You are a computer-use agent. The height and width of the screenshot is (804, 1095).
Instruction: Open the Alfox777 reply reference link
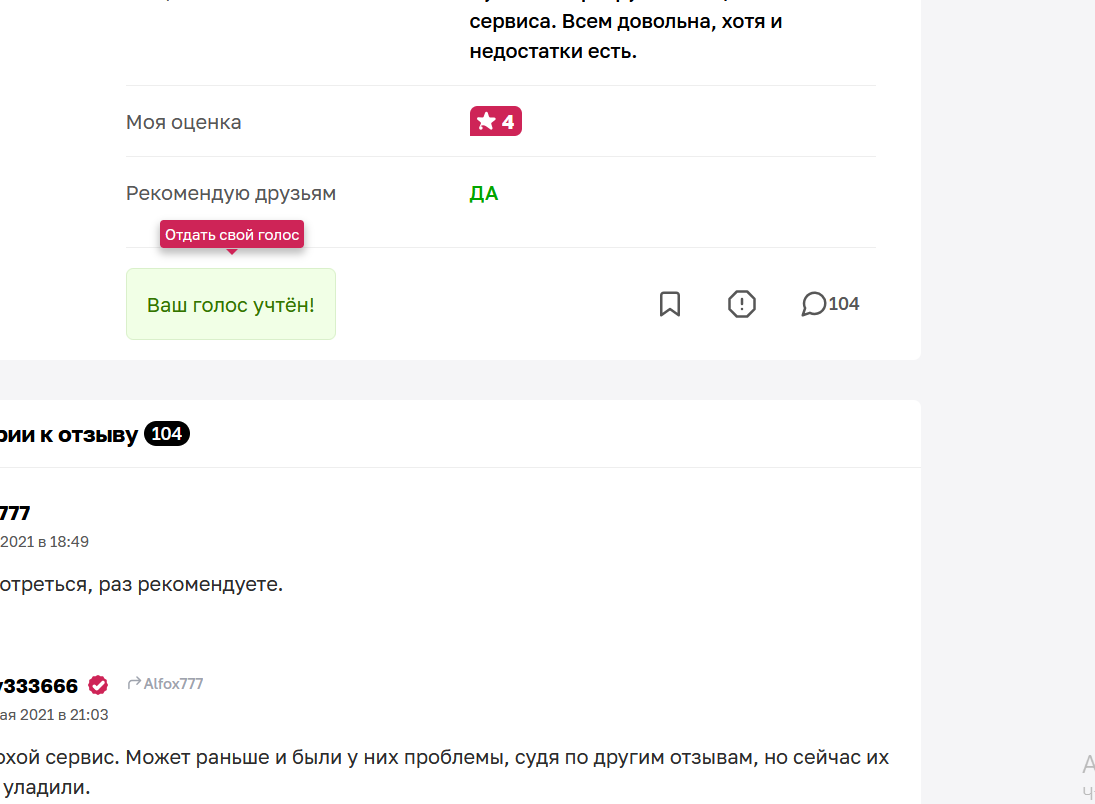[173, 684]
